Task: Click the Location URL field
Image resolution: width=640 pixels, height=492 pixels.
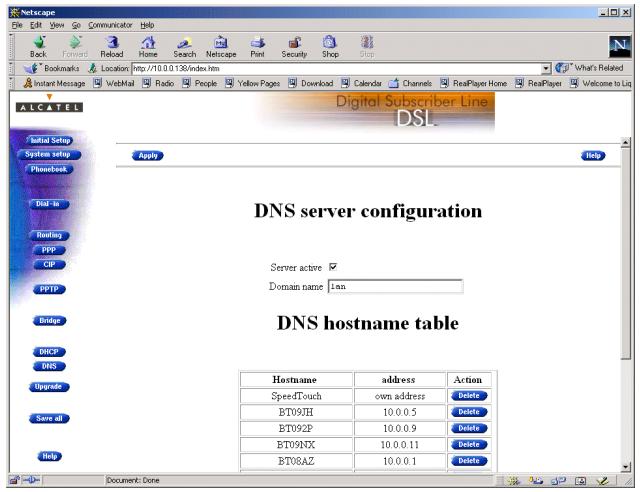Action: tap(337, 69)
